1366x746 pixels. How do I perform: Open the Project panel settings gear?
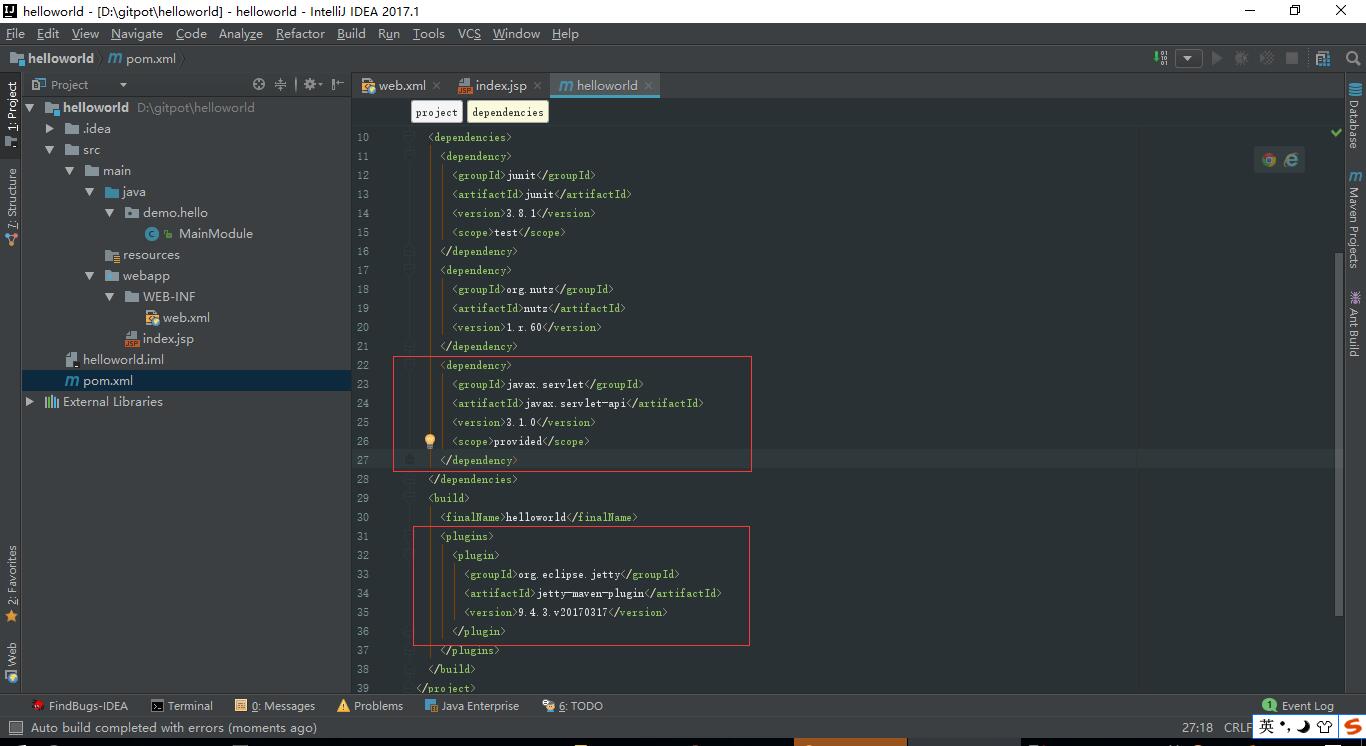tap(310, 85)
